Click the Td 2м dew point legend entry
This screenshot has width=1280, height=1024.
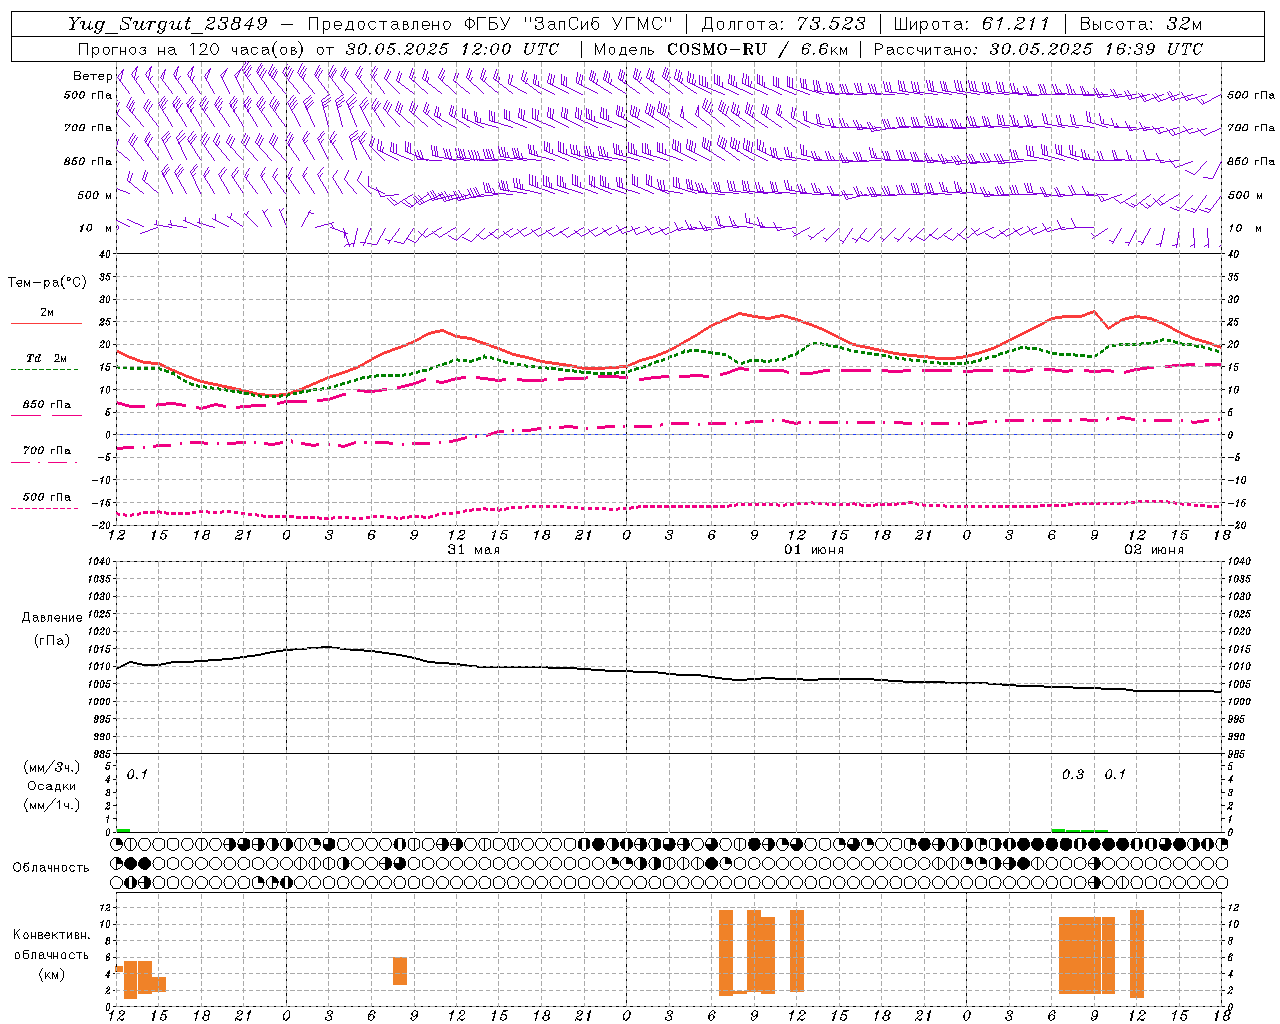click(x=47, y=358)
